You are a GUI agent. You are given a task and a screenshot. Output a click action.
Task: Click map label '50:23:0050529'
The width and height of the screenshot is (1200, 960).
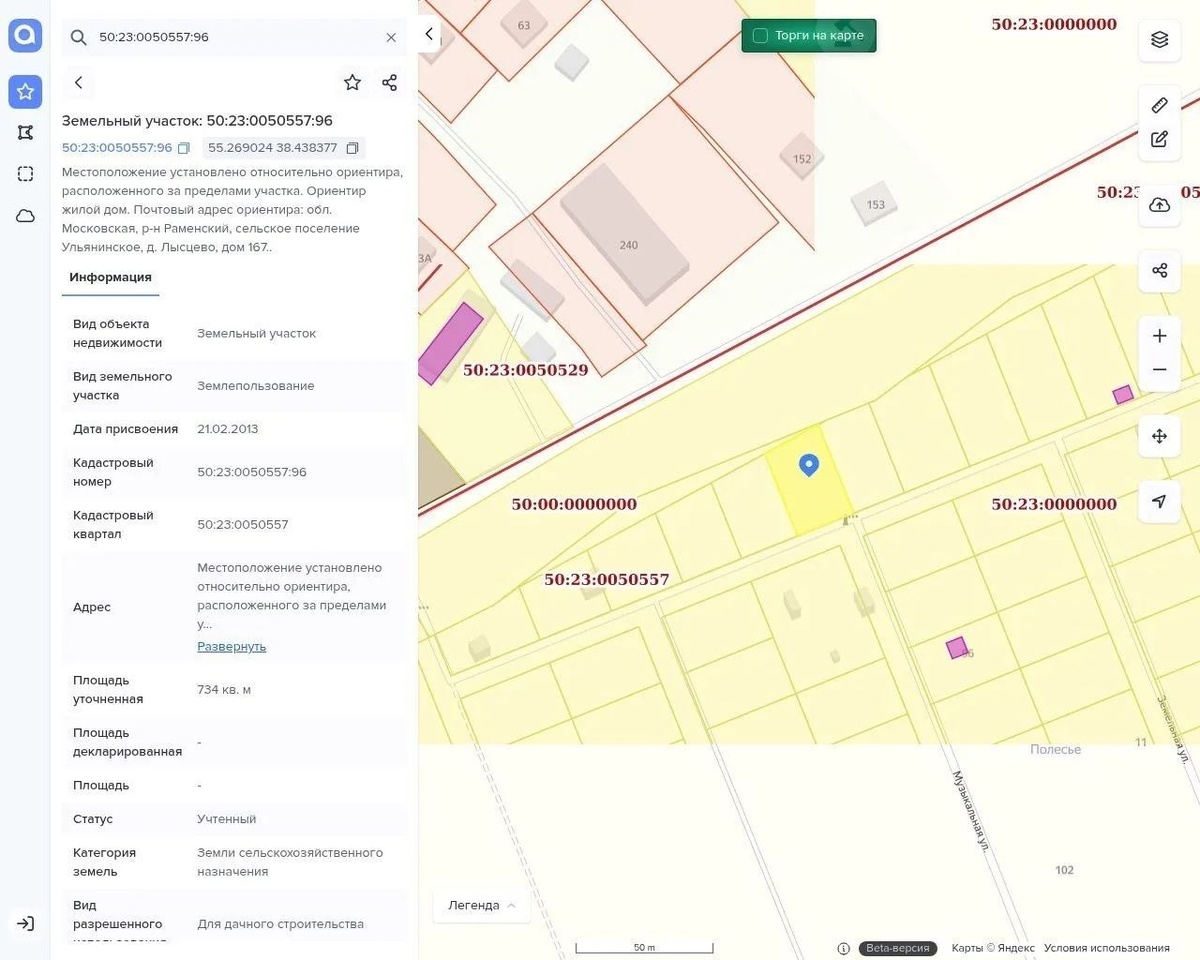525,370
